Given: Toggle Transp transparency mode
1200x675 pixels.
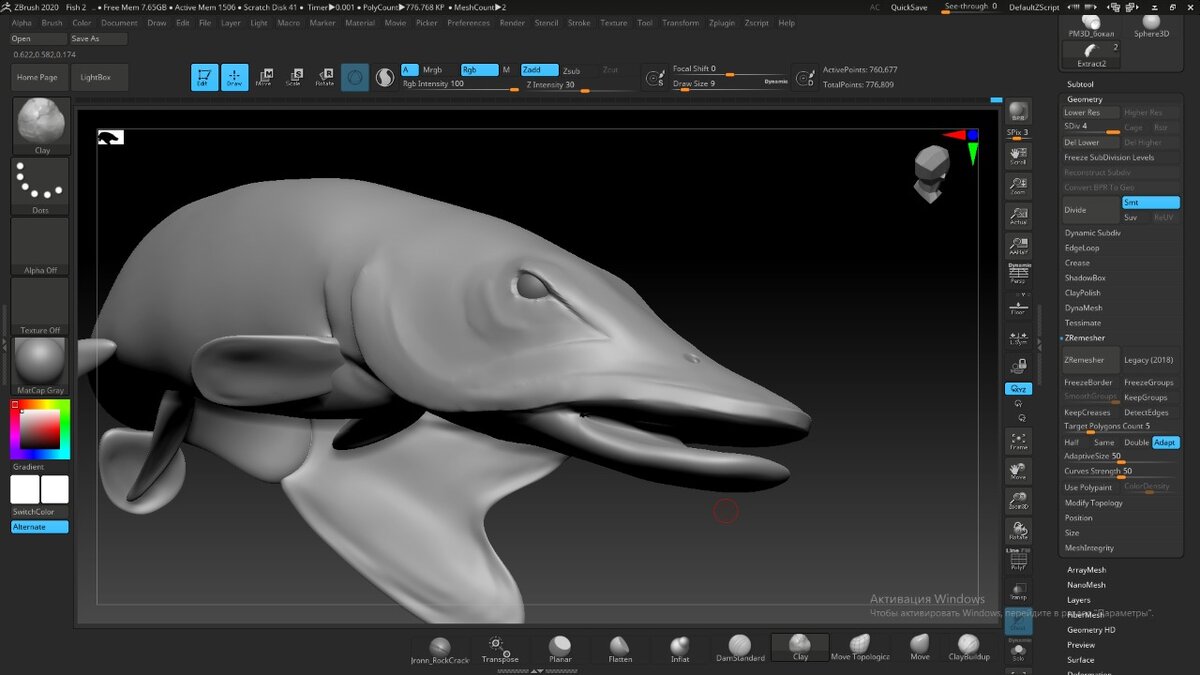Looking at the screenshot, I should tap(1018, 591).
